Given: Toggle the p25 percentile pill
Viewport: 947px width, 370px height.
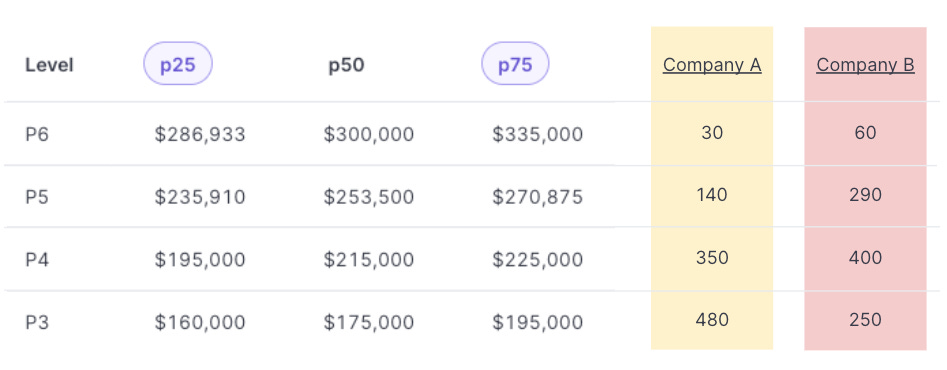Looking at the screenshot, I should coord(178,64).
